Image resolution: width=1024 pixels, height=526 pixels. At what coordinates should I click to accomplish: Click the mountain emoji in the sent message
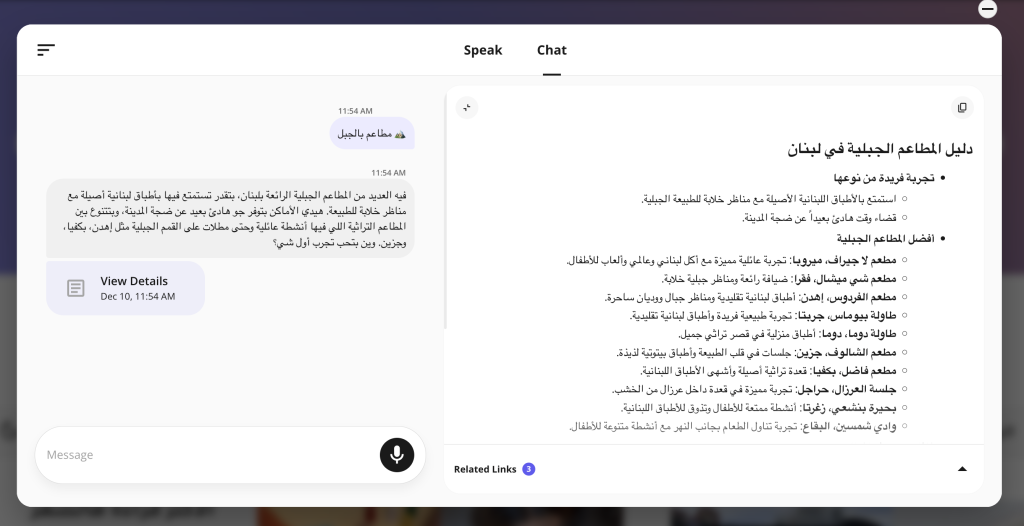400,133
